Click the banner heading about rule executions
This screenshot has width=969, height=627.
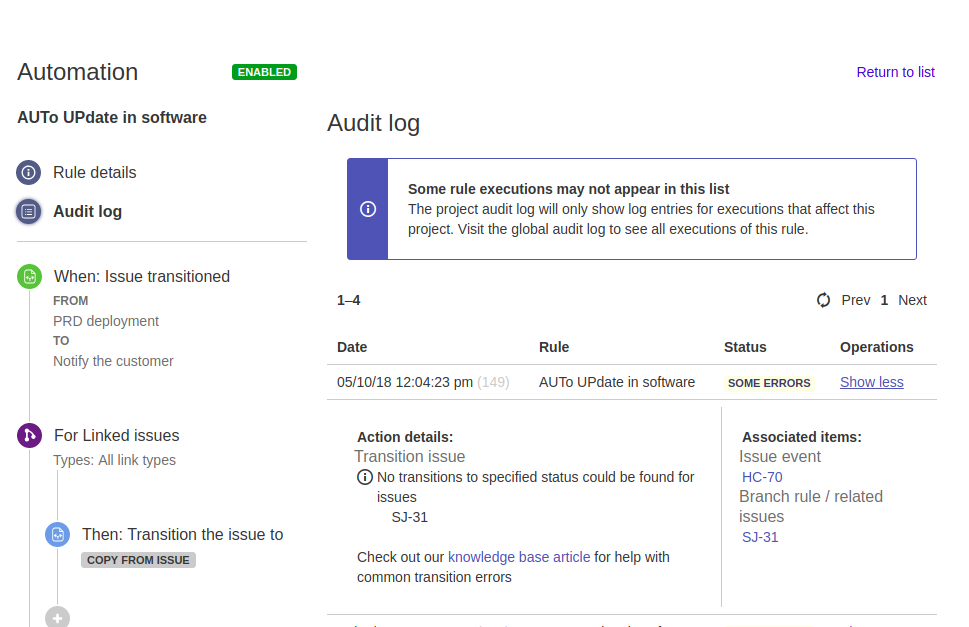point(569,189)
